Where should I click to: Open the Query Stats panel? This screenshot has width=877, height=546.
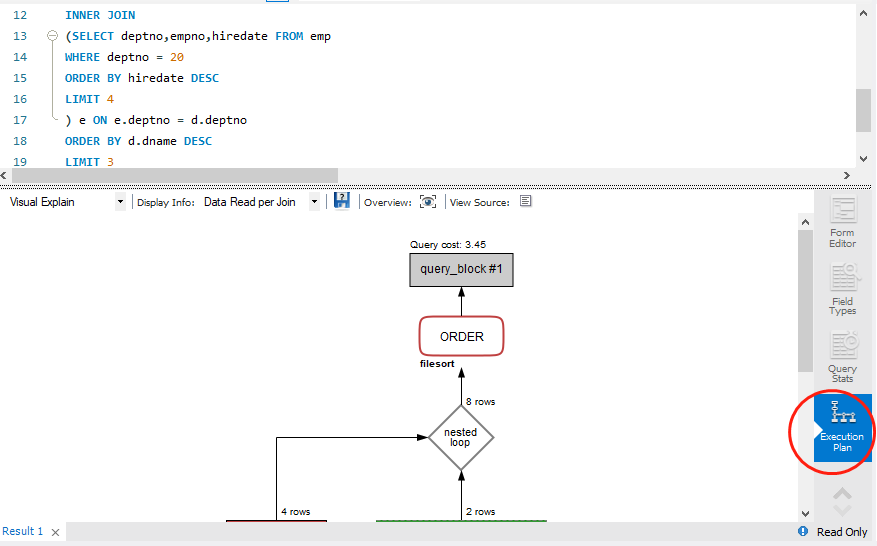tap(842, 357)
